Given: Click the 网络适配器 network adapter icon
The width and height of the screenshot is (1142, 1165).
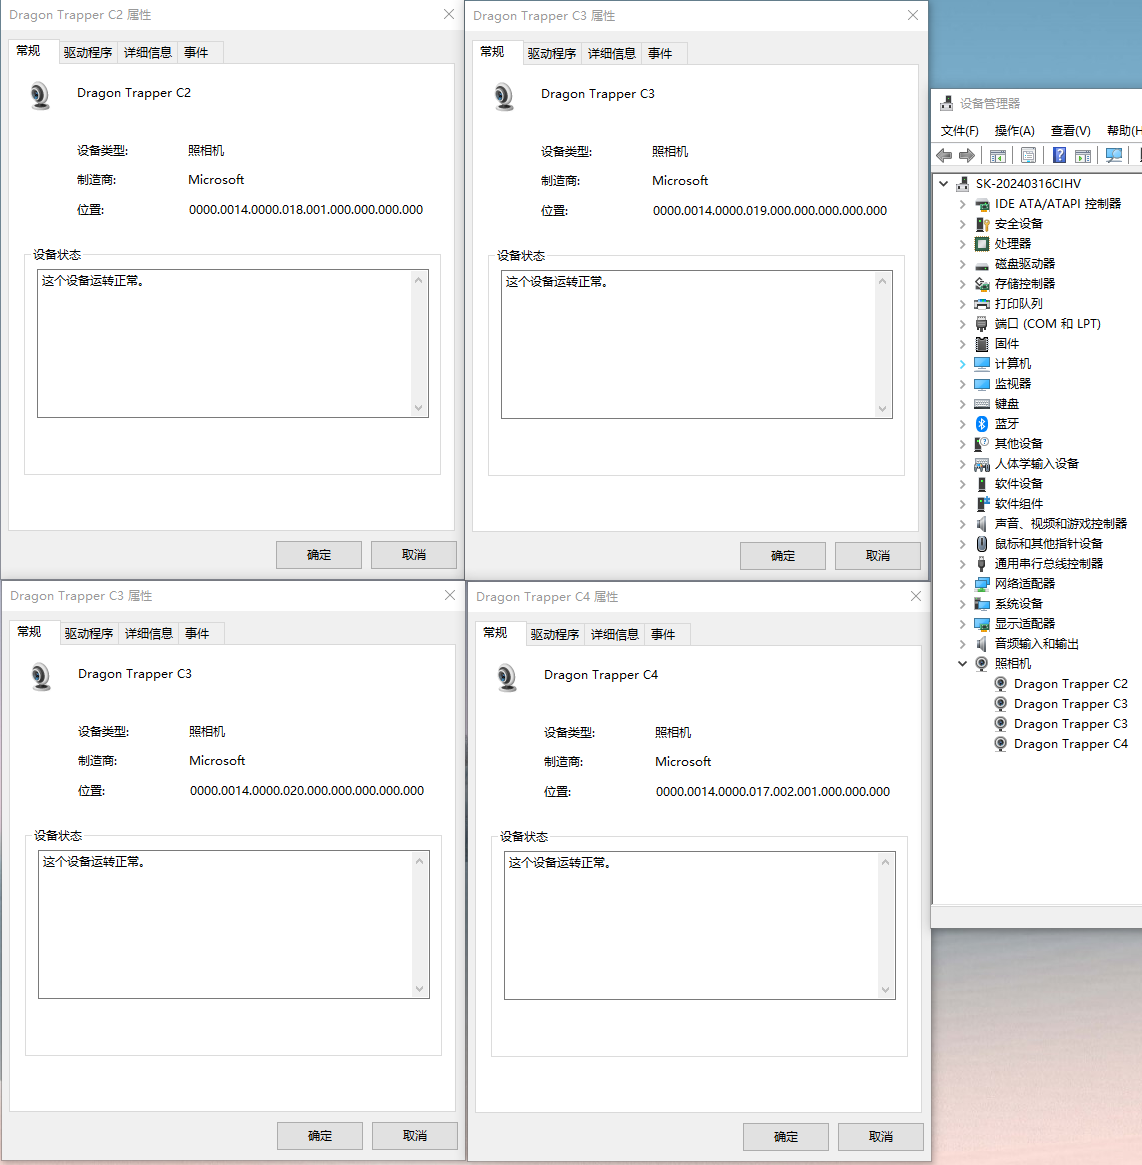Looking at the screenshot, I should point(982,584).
